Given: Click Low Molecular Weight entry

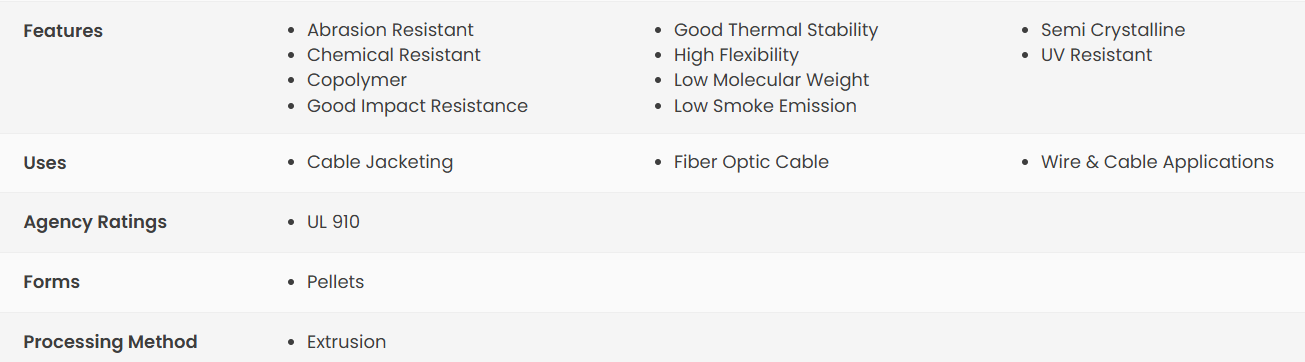Looking at the screenshot, I should pos(771,80).
